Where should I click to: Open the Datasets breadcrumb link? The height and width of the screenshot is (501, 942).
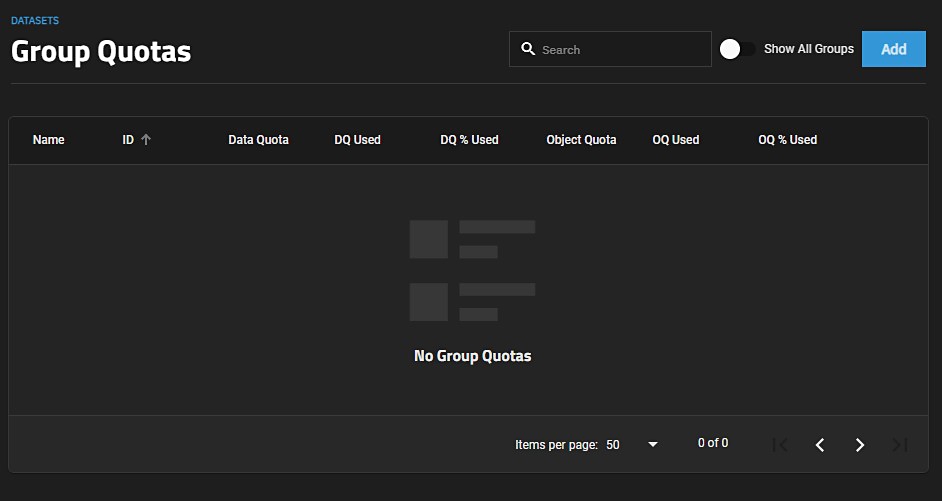[35, 20]
